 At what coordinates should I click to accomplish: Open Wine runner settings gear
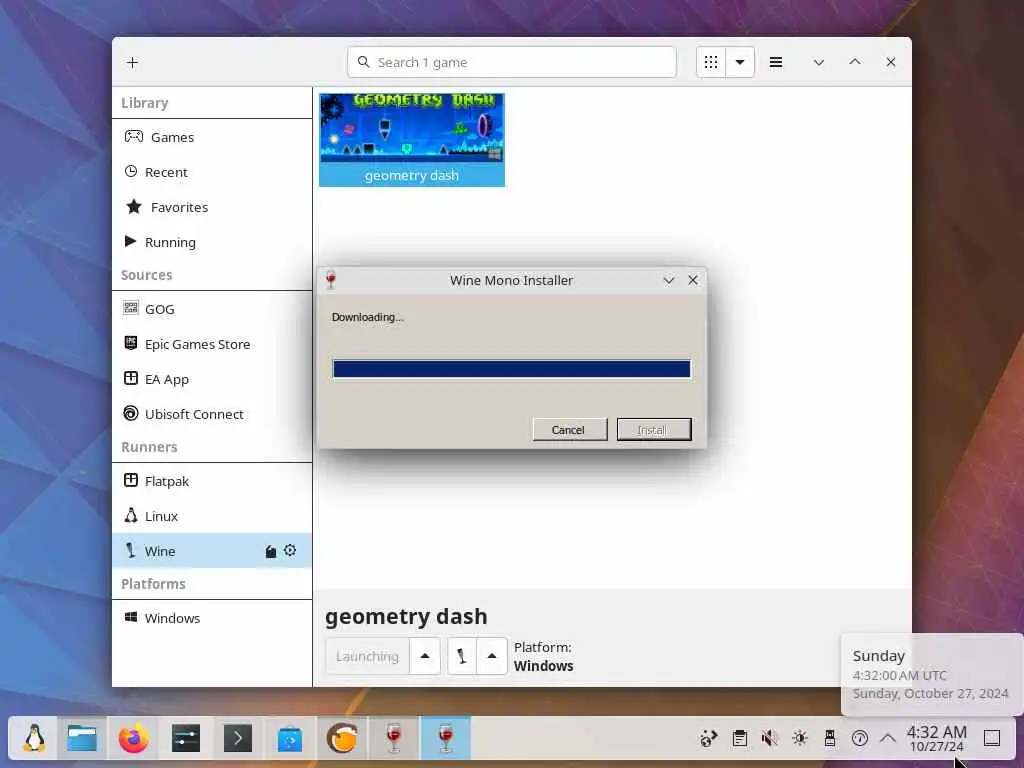pyautogui.click(x=290, y=551)
